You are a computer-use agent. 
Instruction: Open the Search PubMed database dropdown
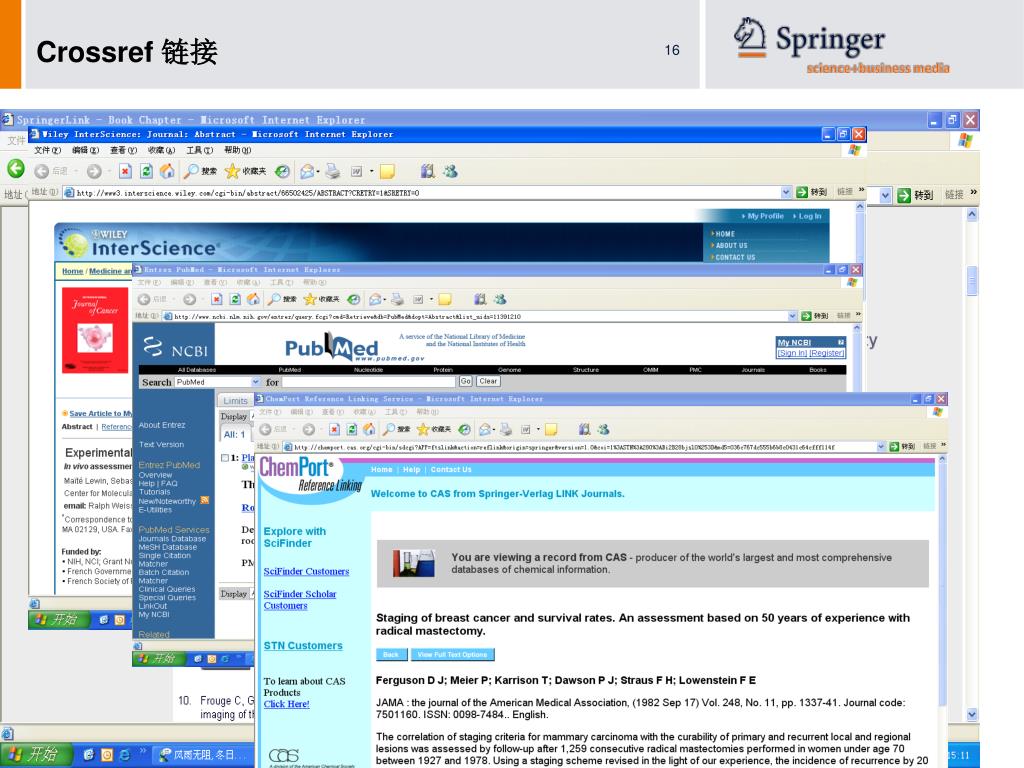[255, 382]
